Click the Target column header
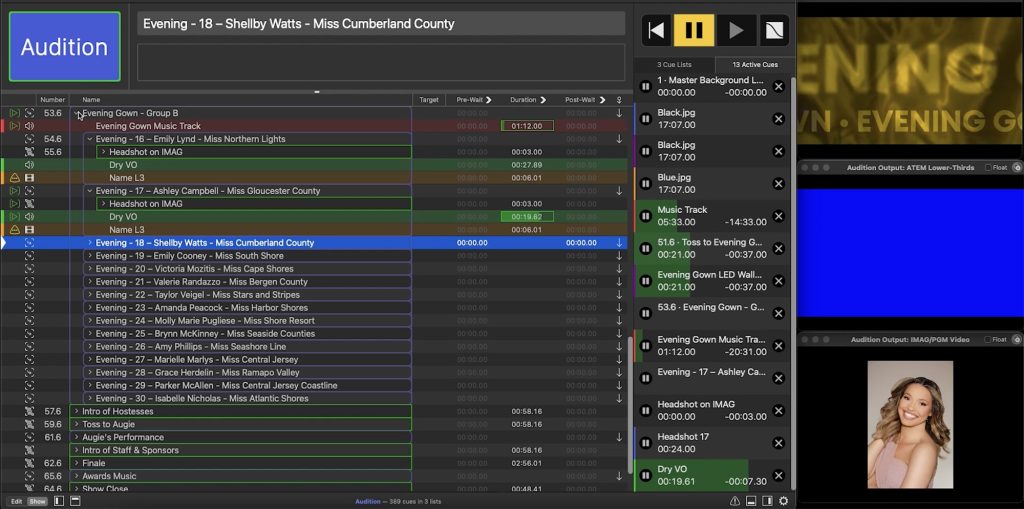 point(429,100)
